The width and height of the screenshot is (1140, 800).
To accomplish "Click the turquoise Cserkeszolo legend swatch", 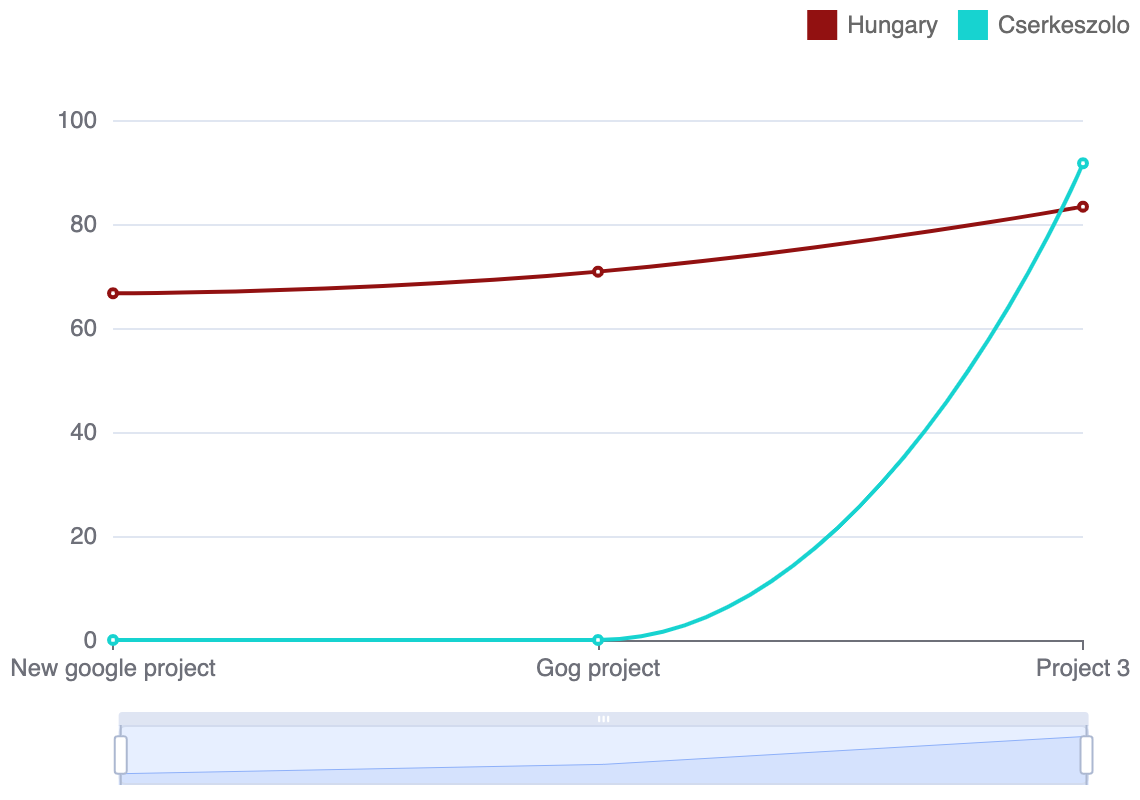I will pyautogui.click(x=973, y=25).
